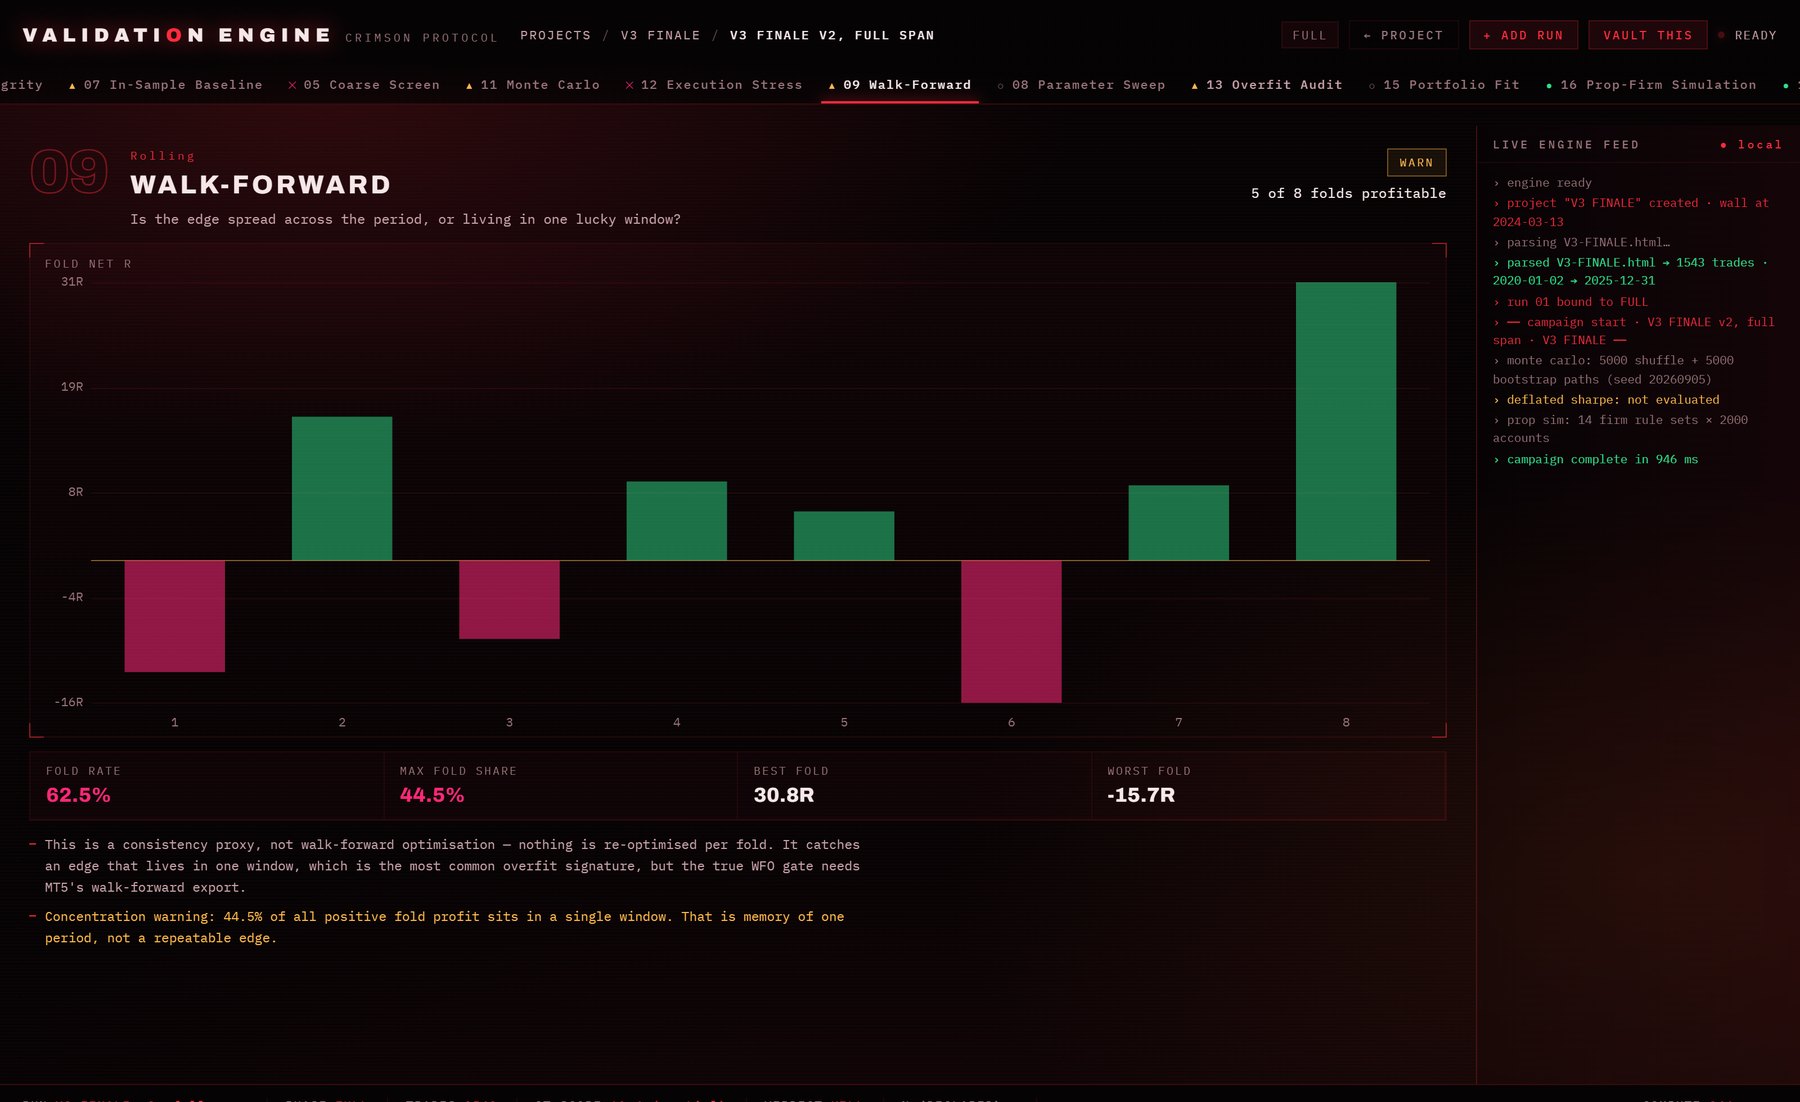Open the V3 FINALE breadcrumb link

coord(660,35)
